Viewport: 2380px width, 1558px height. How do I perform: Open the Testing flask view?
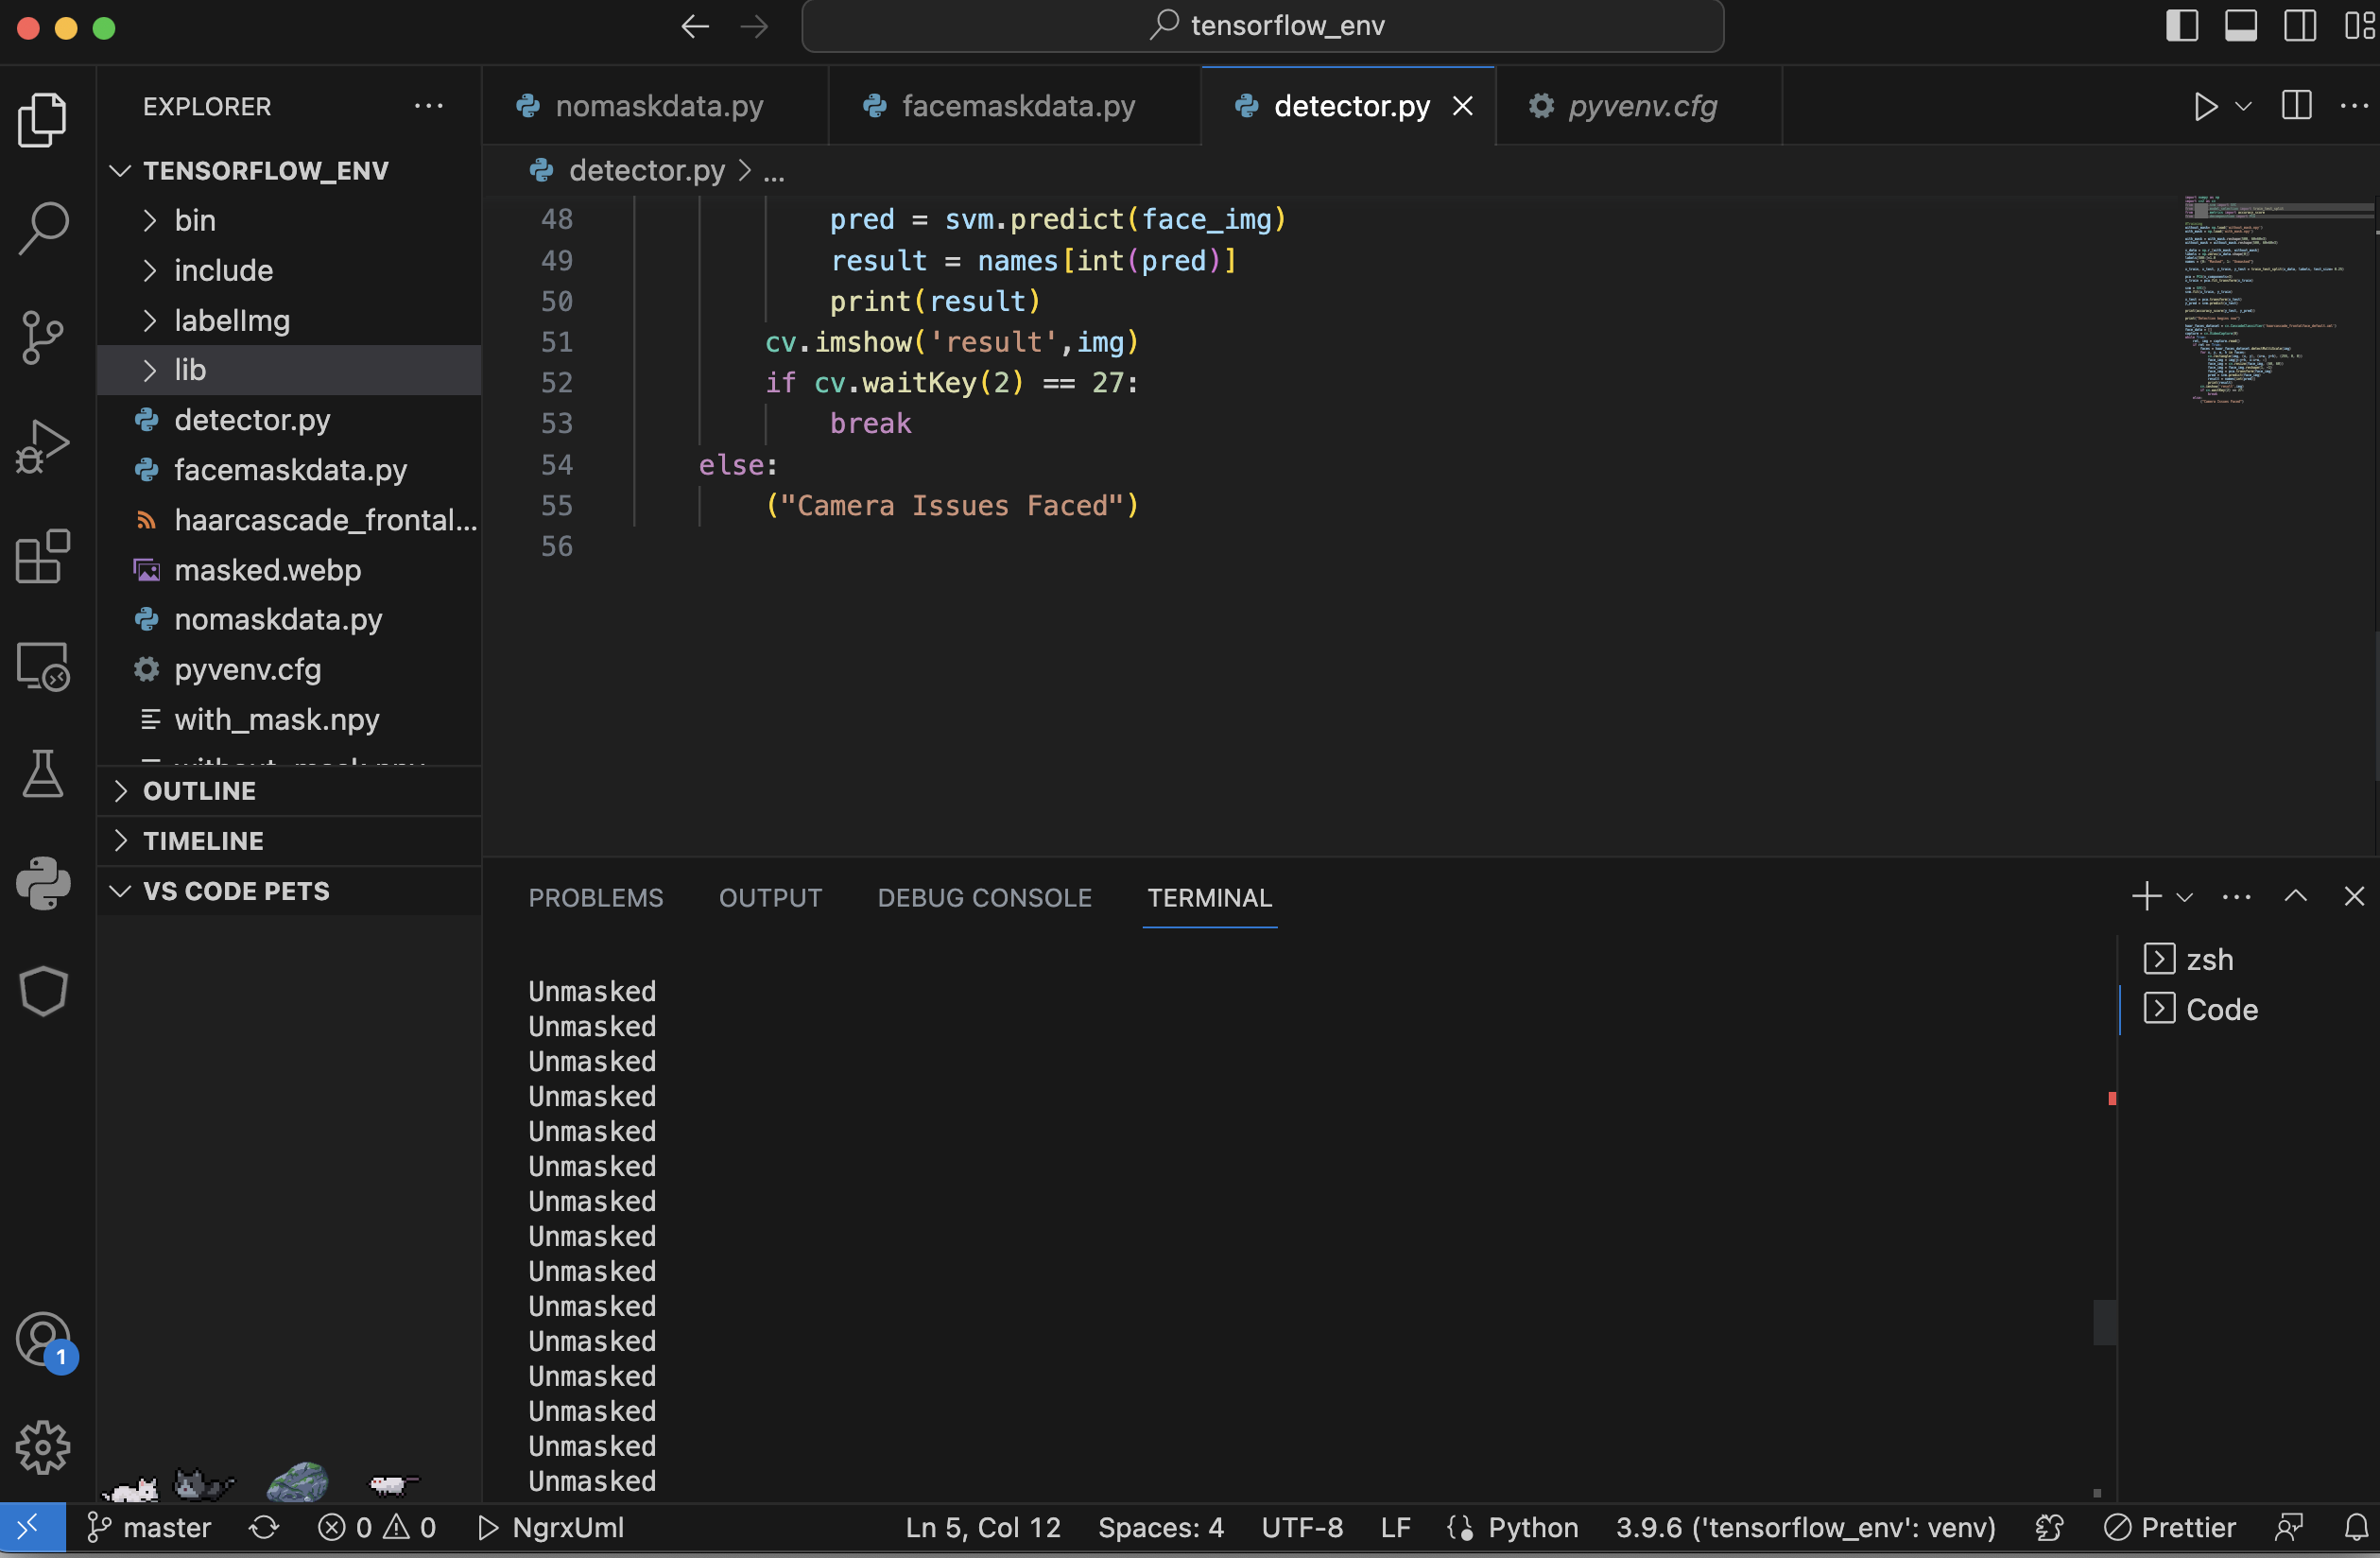click(x=42, y=774)
